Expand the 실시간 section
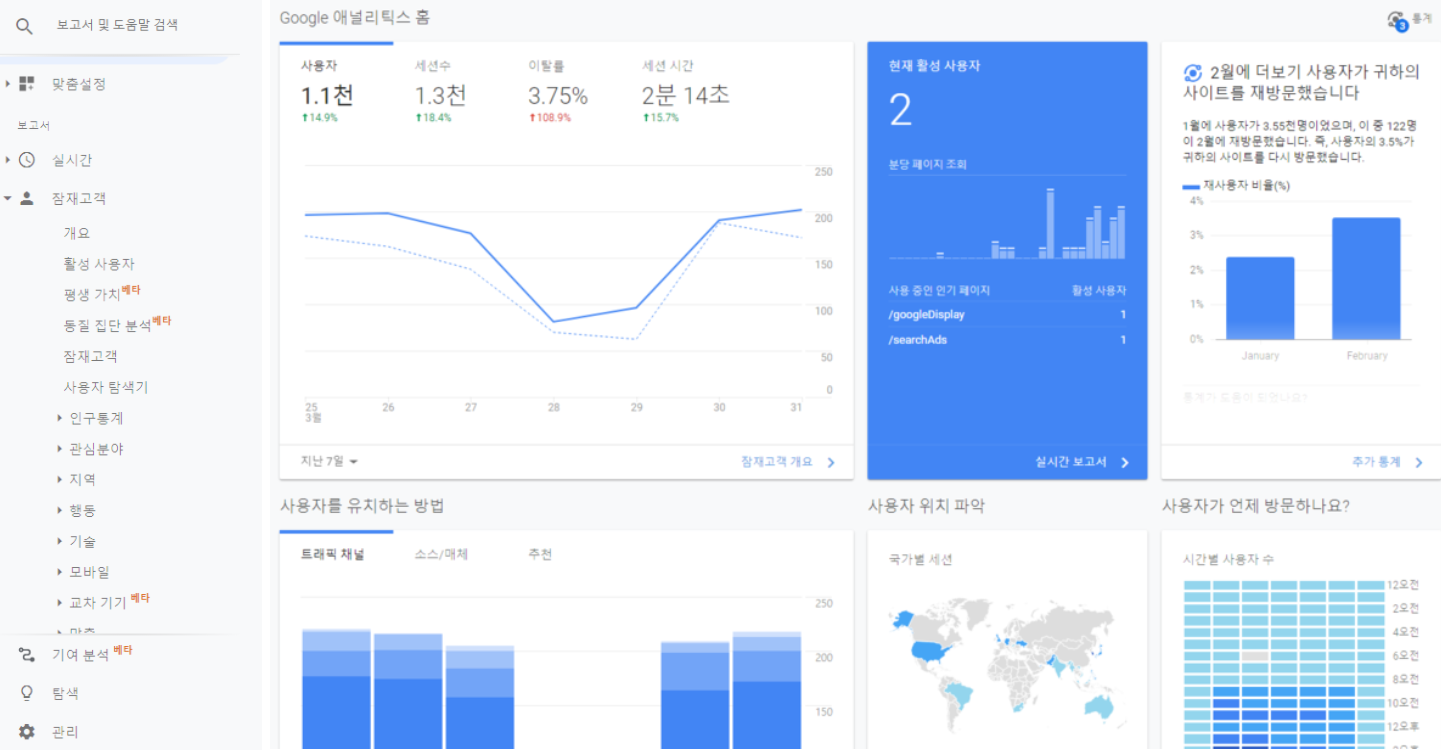 pos(8,160)
